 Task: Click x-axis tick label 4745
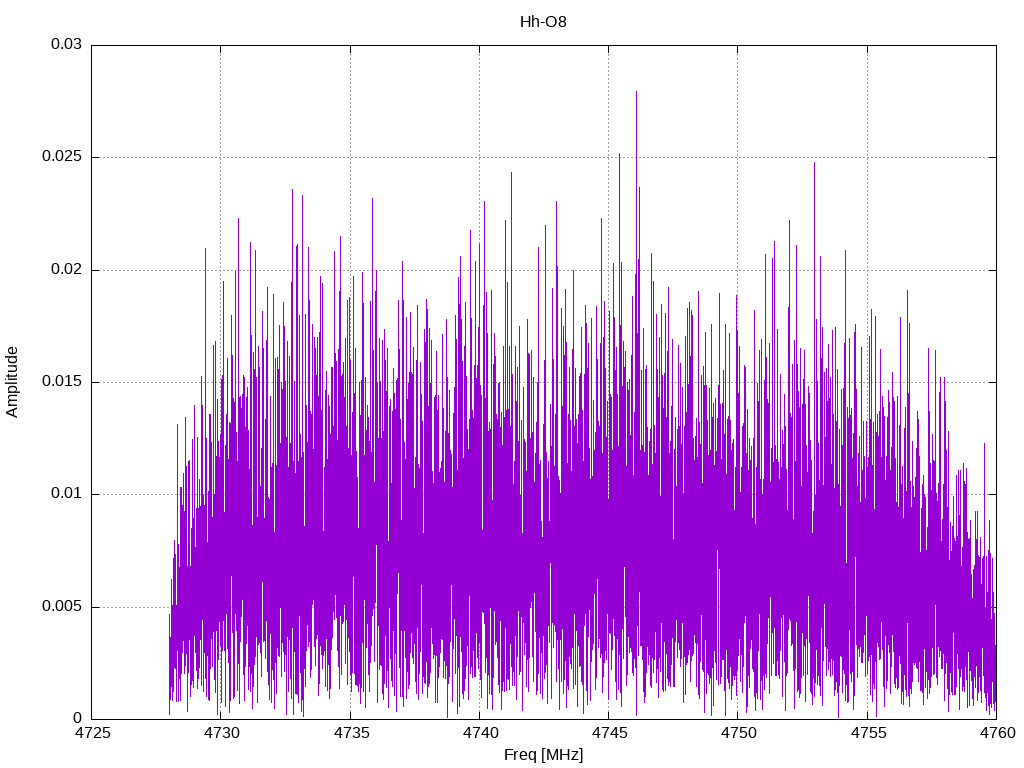click(609, 733)
